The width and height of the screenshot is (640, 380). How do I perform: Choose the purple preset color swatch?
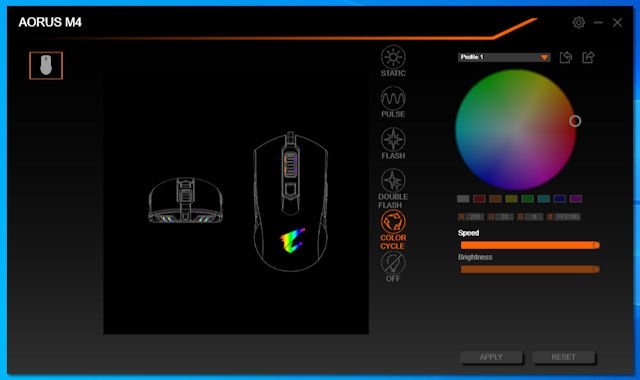point(576,199)
